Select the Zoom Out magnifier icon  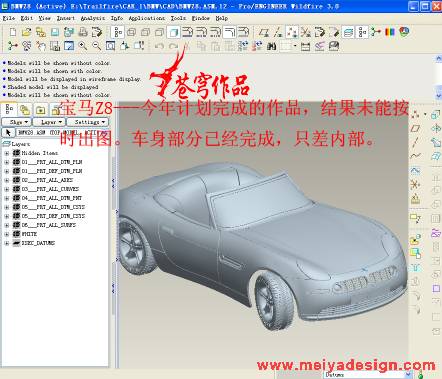97,46
